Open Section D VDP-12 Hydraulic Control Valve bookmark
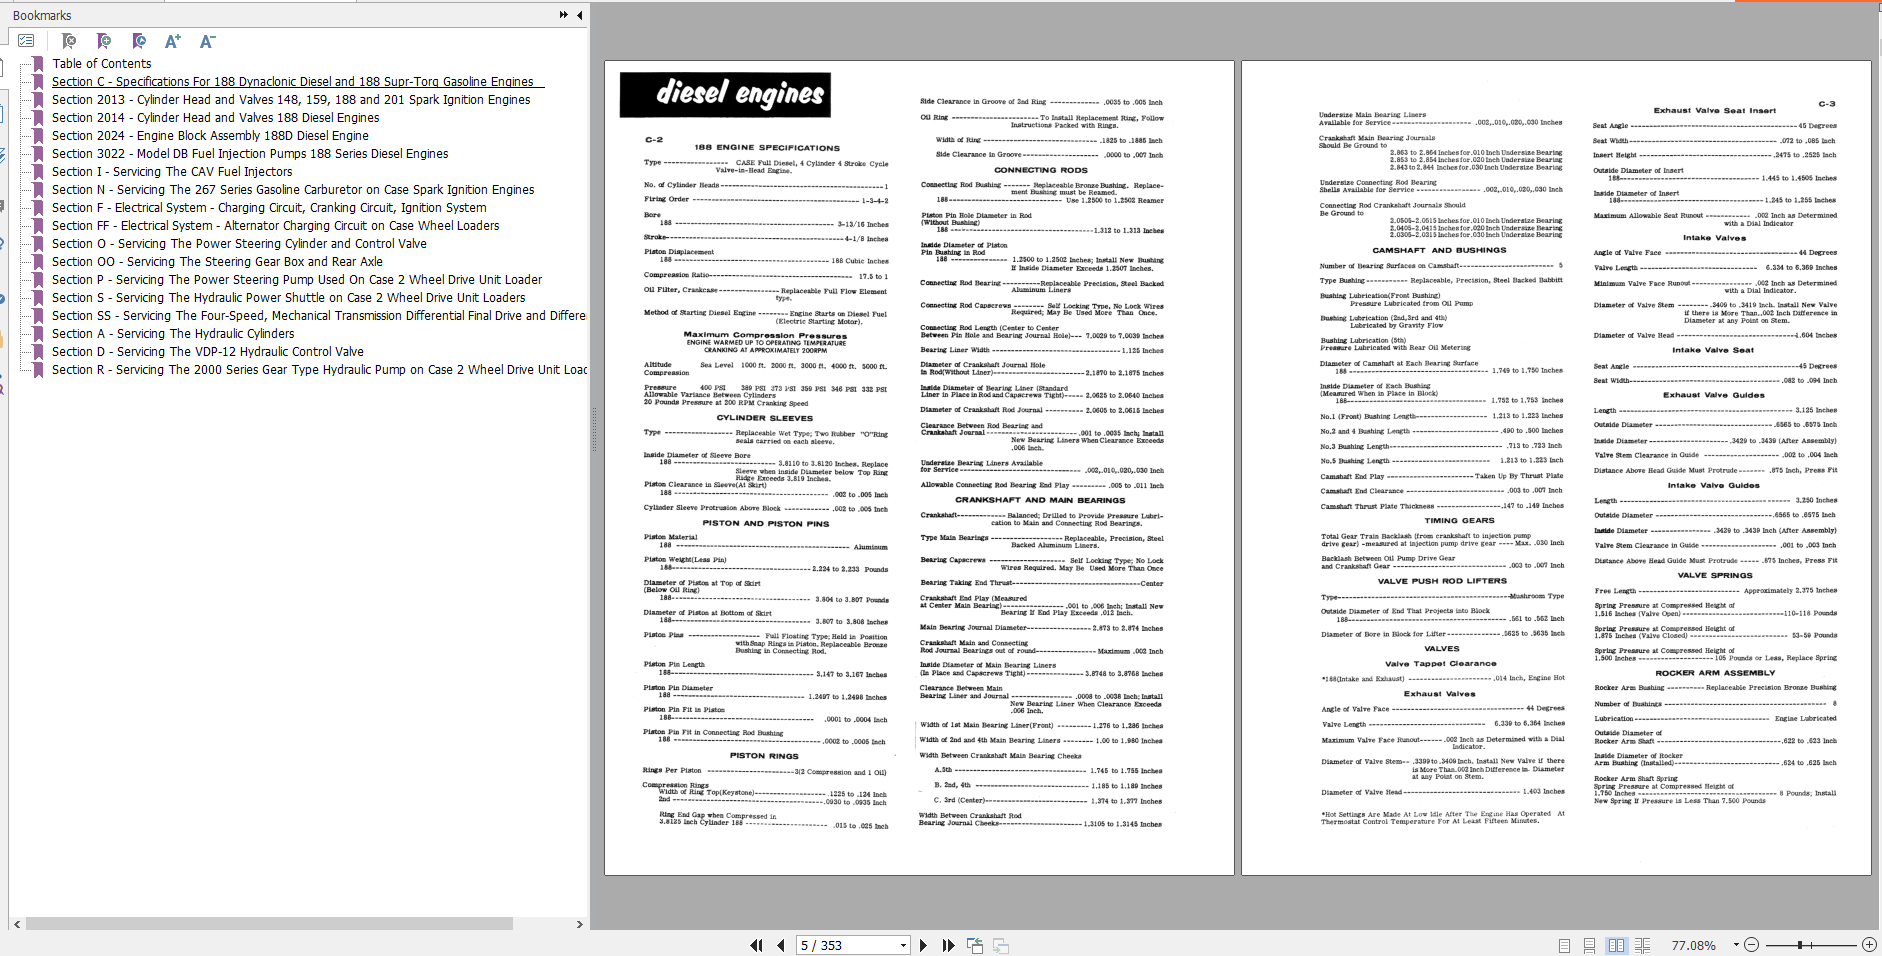 pyautogui.click(x=208, y=351)
